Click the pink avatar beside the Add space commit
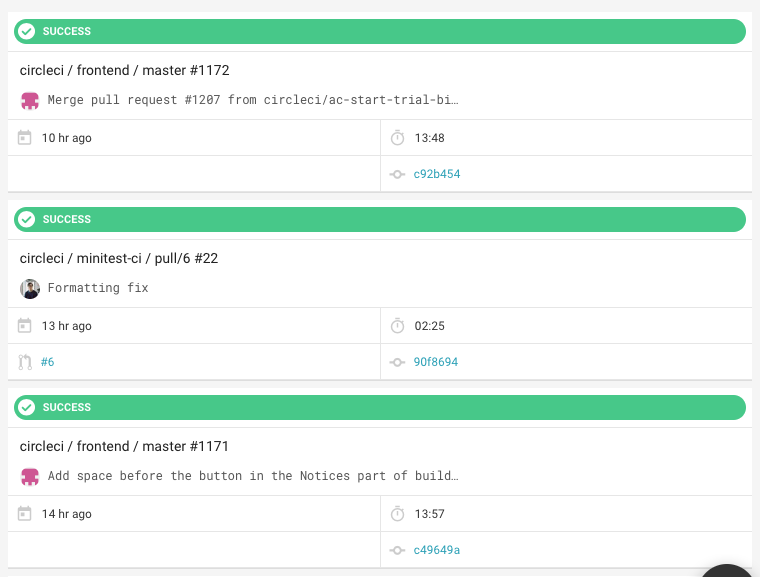 coord(30,476)
